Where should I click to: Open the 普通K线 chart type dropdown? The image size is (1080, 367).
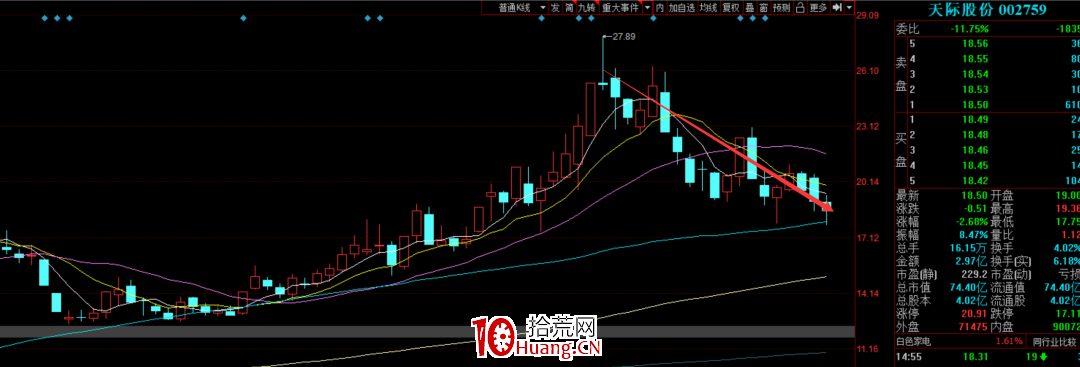[515, 8]
